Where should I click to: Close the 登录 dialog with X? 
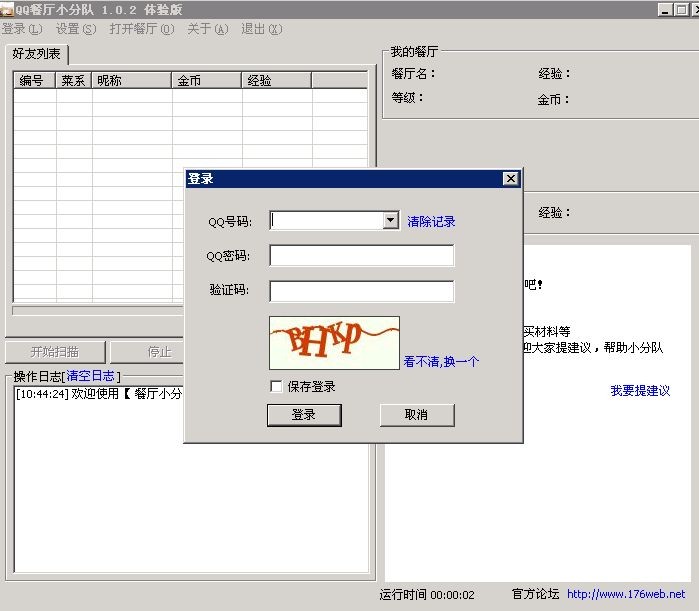510,179
